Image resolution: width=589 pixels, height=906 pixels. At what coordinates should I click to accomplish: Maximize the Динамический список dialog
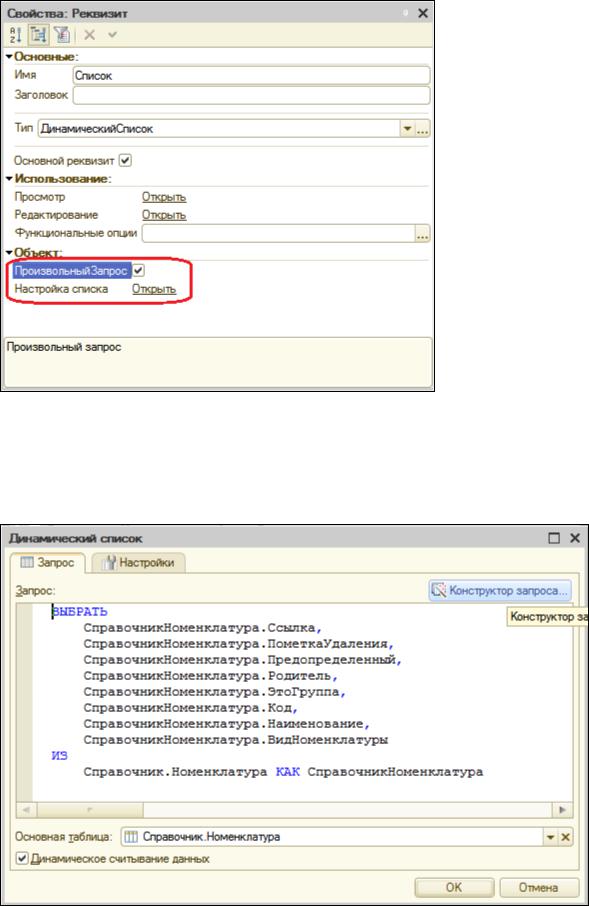554,538
